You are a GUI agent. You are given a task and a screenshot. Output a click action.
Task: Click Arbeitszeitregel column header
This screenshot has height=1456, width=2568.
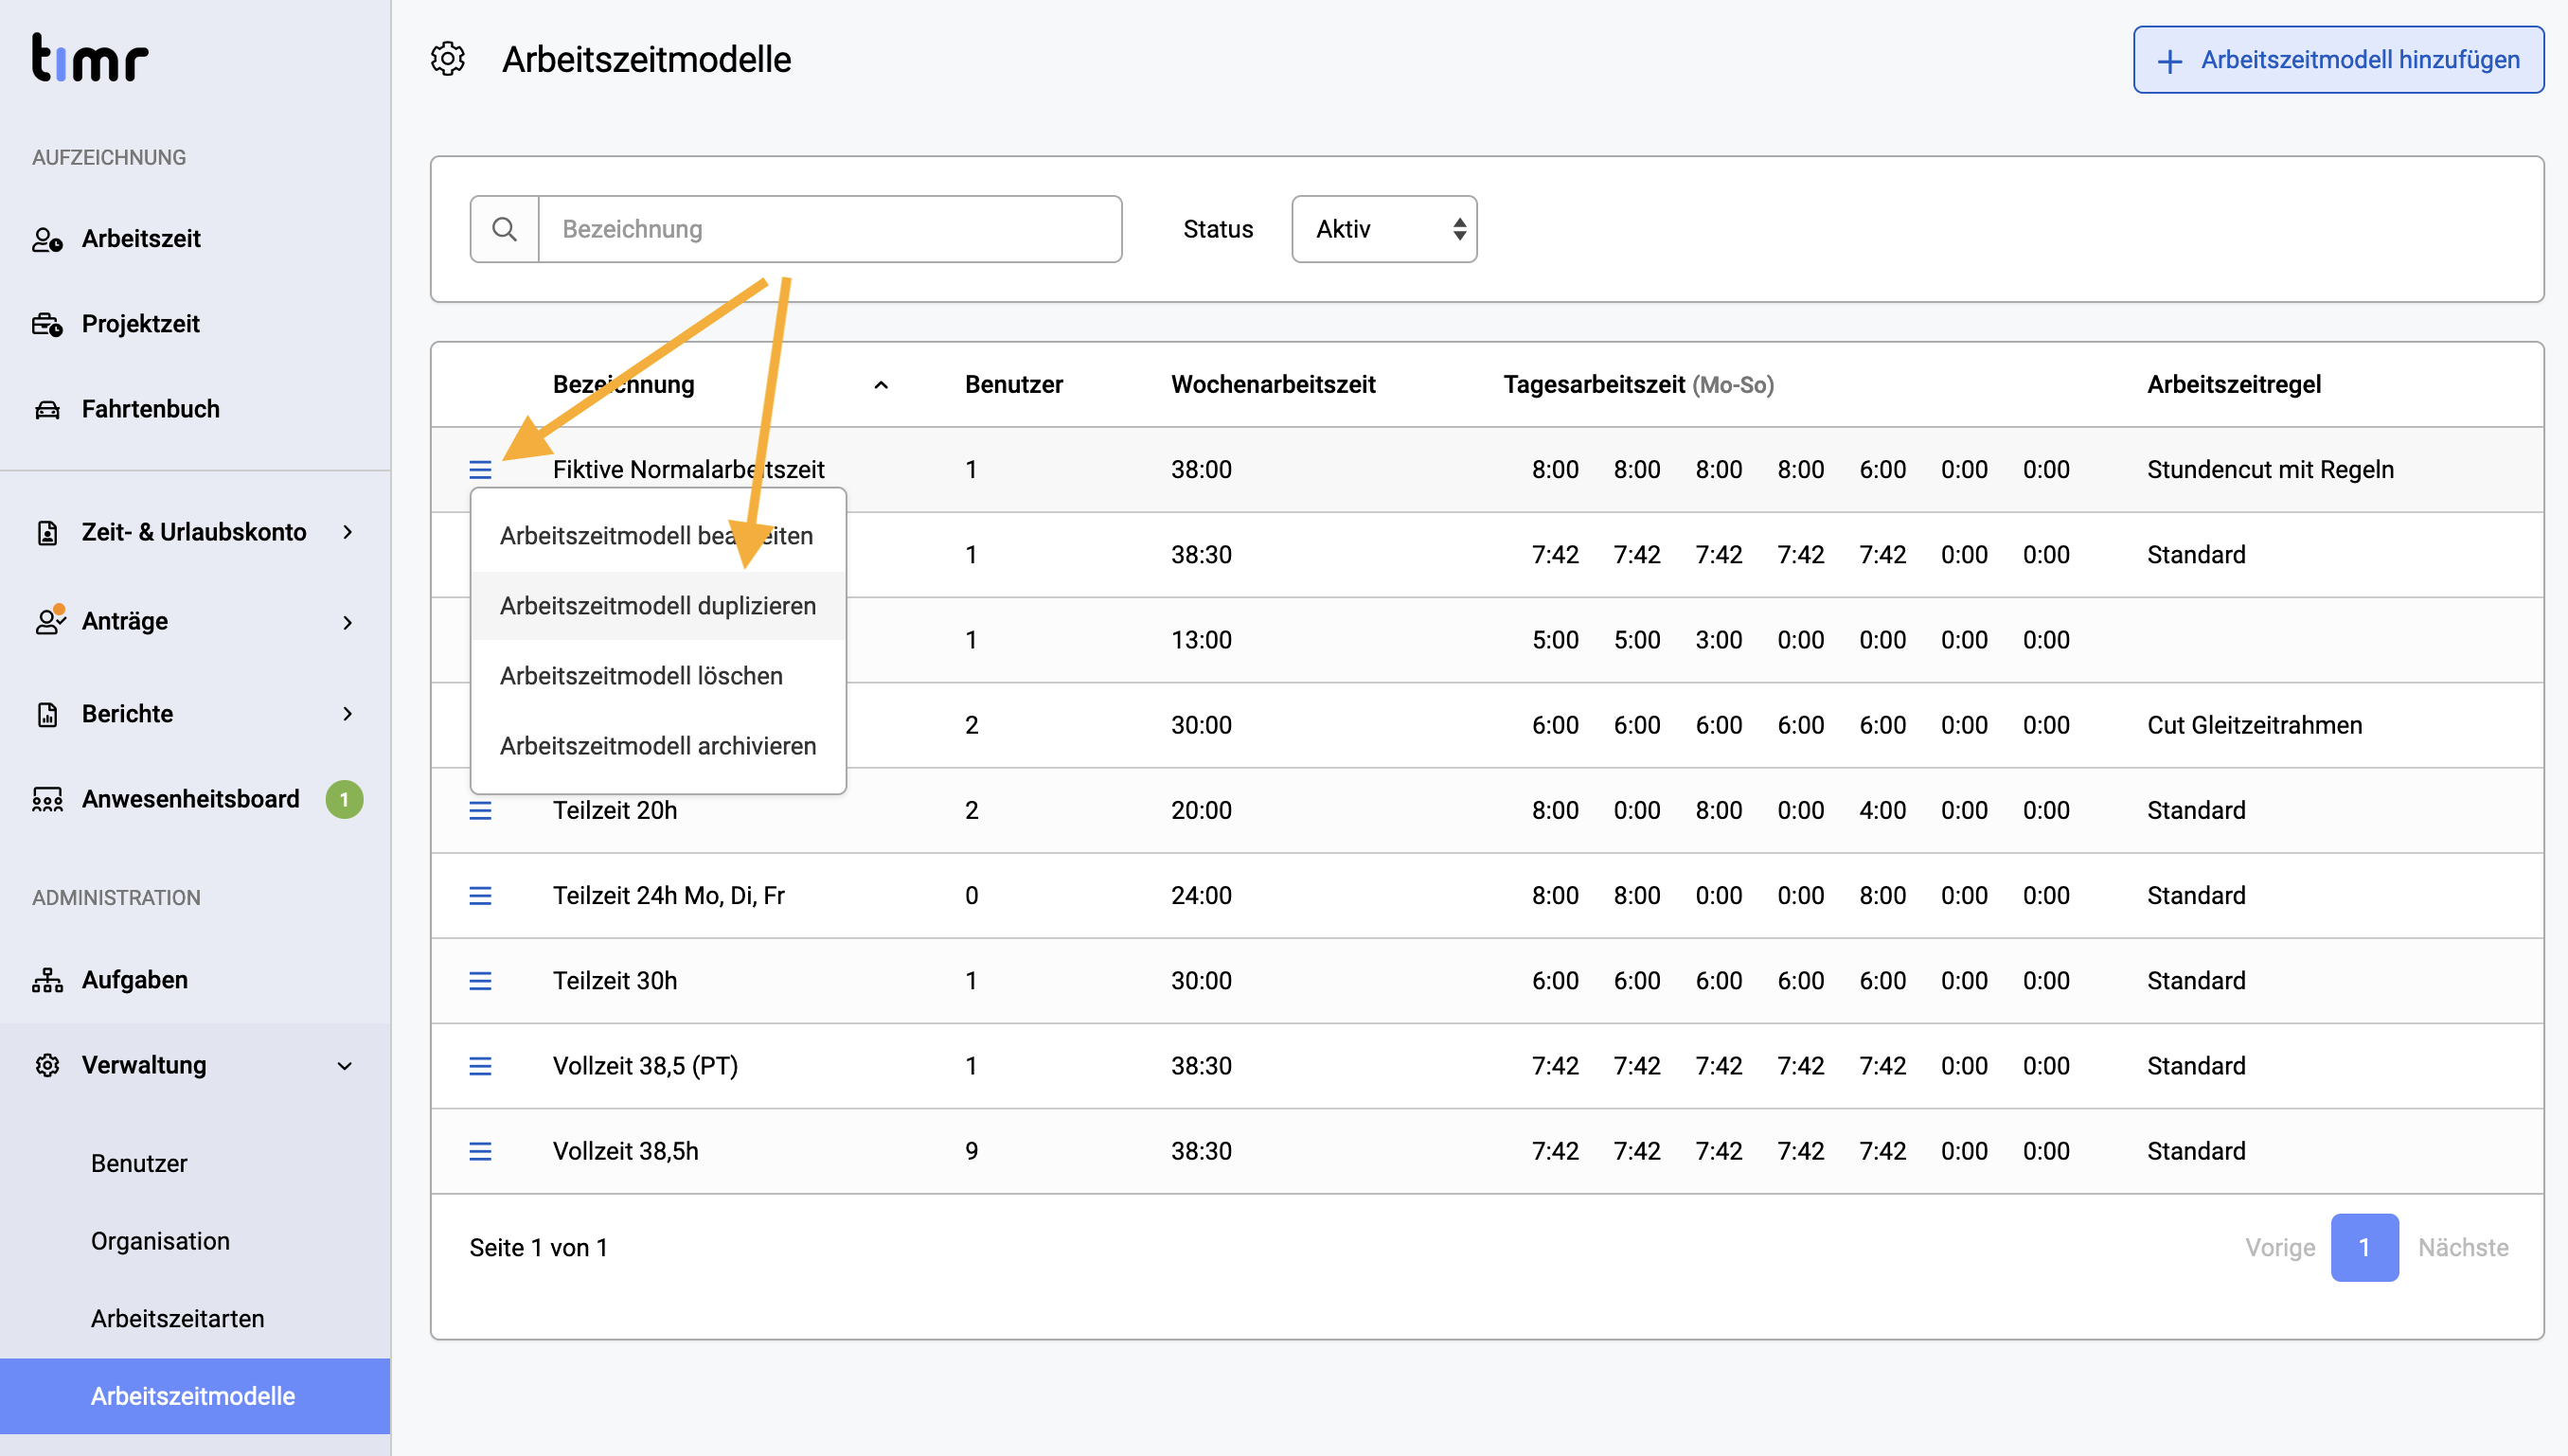click(x=2234, y=385)
